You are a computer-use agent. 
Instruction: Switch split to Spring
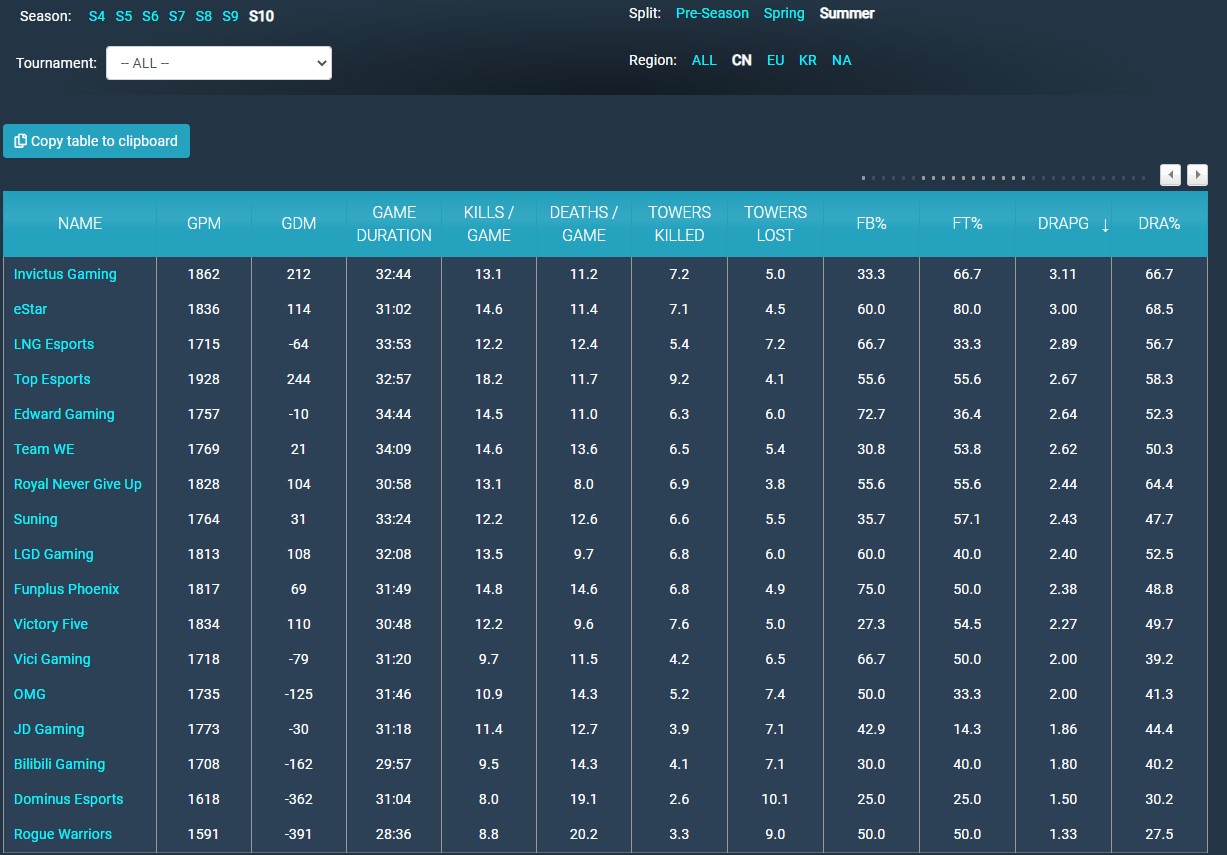(784, 13)
